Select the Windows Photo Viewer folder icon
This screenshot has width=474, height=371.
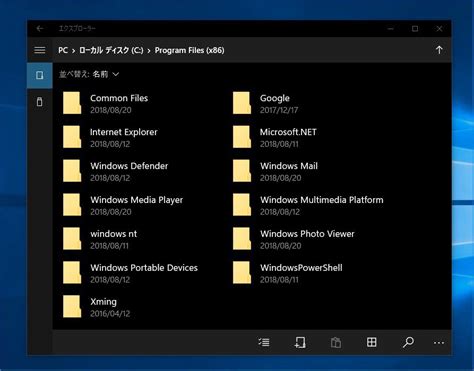coord(242,239)
